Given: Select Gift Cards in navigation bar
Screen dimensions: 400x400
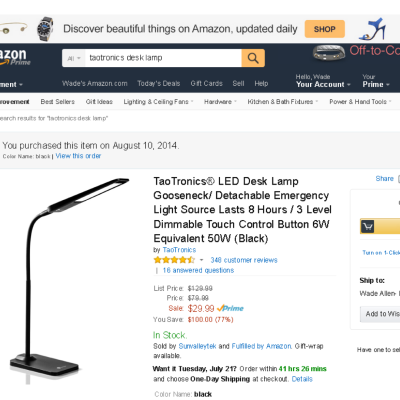Looking at the screenshot, I should pyautogui.click(x=206, y=83).
